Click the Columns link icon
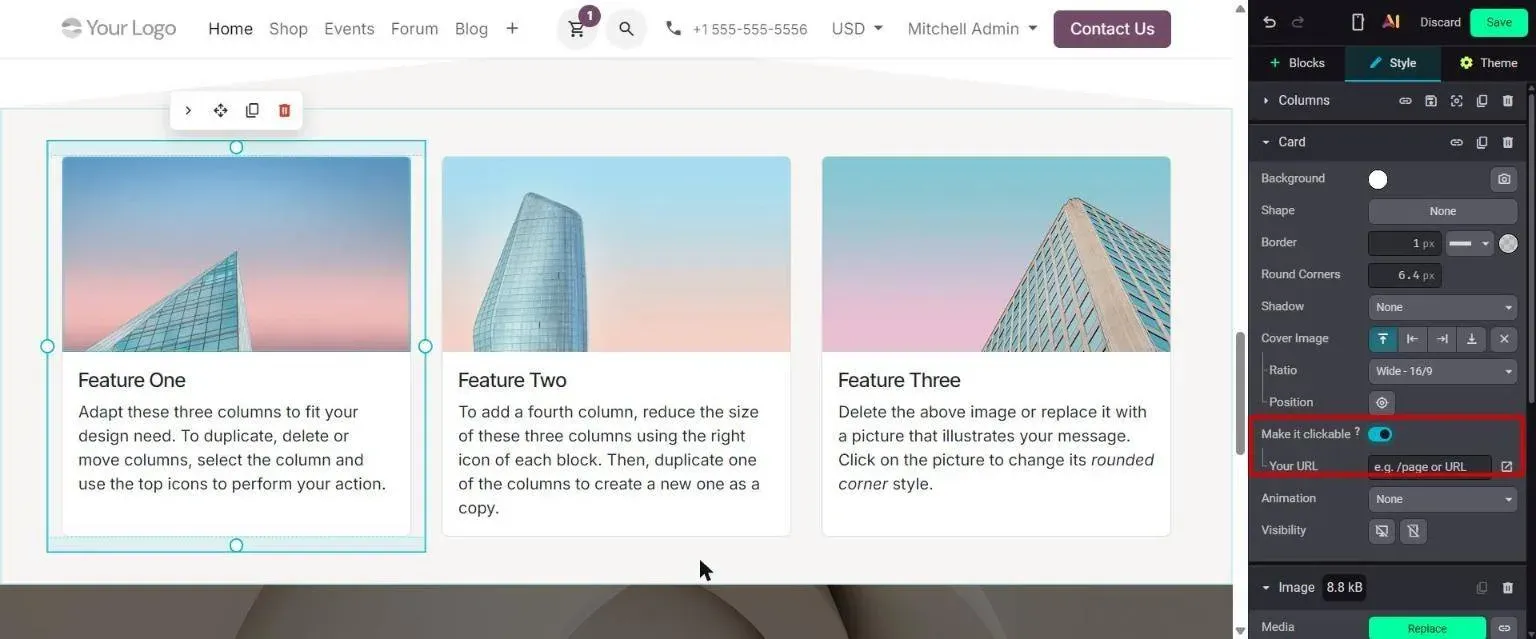Screen dimensions: 1536x639 [x=1405, y=101]
